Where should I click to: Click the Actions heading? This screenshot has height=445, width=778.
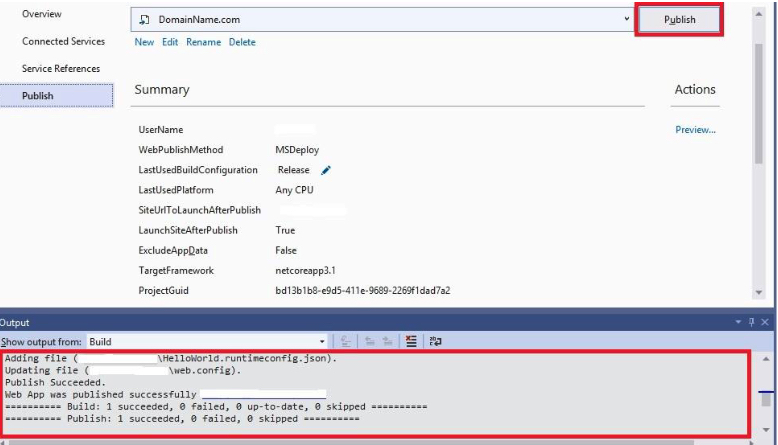pyautogui.click(x=695, y=89)
